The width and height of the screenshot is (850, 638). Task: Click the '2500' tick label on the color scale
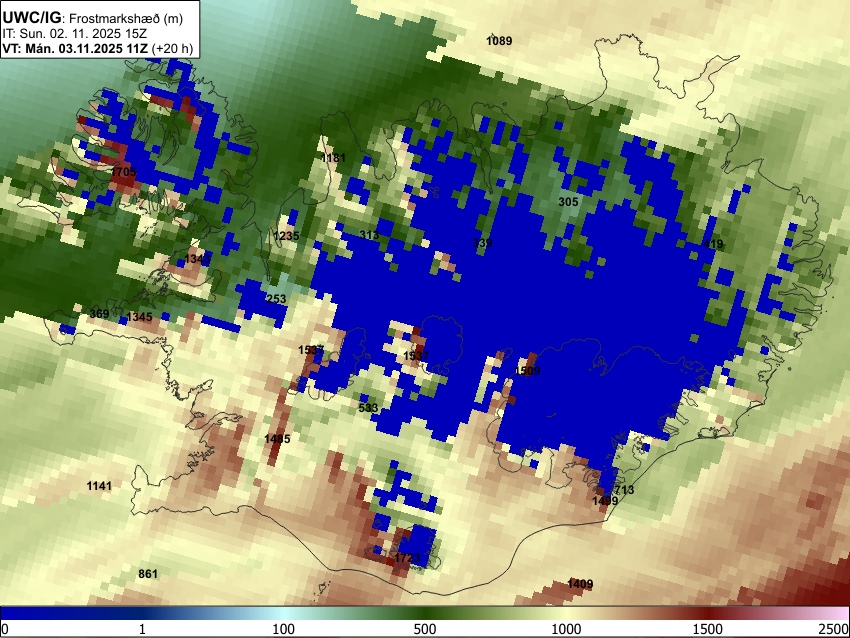pos(834,629)
